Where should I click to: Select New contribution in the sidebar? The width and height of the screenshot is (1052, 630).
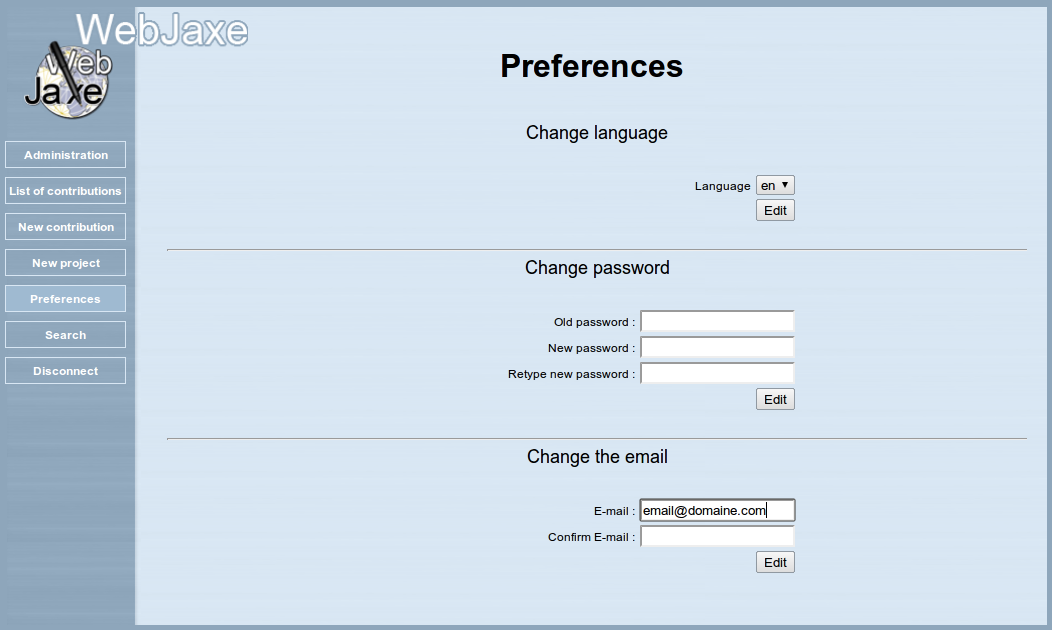coord(65,226)
